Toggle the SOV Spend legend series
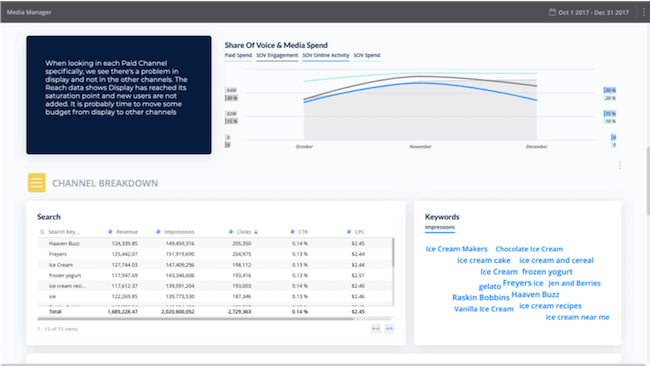This screenshot has width=650, height=366. 367,56
